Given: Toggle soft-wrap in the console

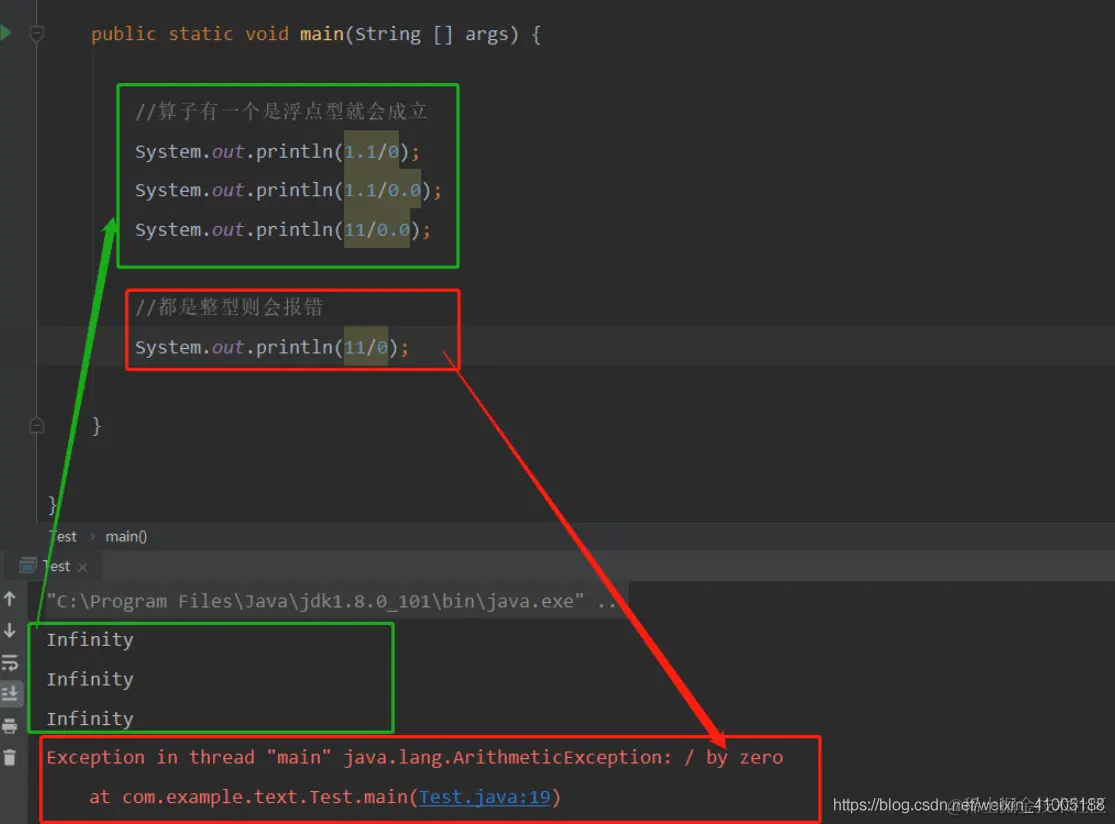Looking at the screenshot, I should pyautogui.click(x=10, y=663).
